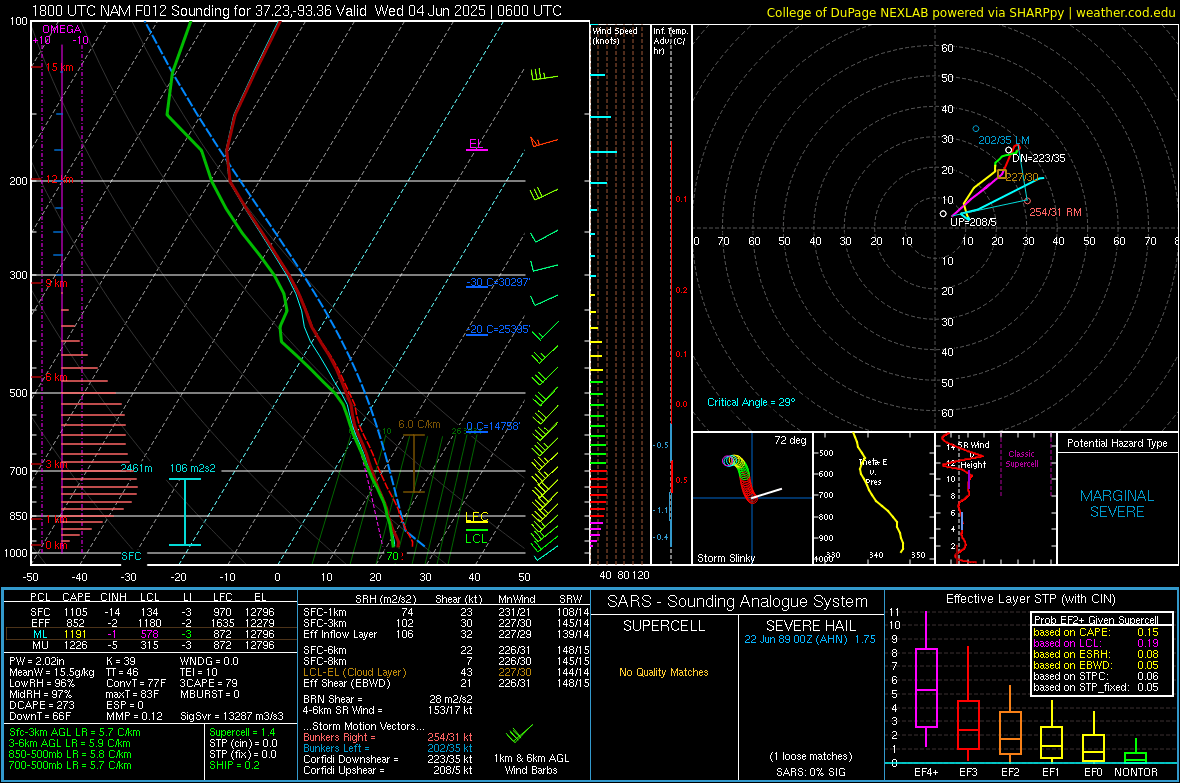The image size is (1180, 783).
Task: Click the Theta-E v. Pres label
Action: pos(873,471)
